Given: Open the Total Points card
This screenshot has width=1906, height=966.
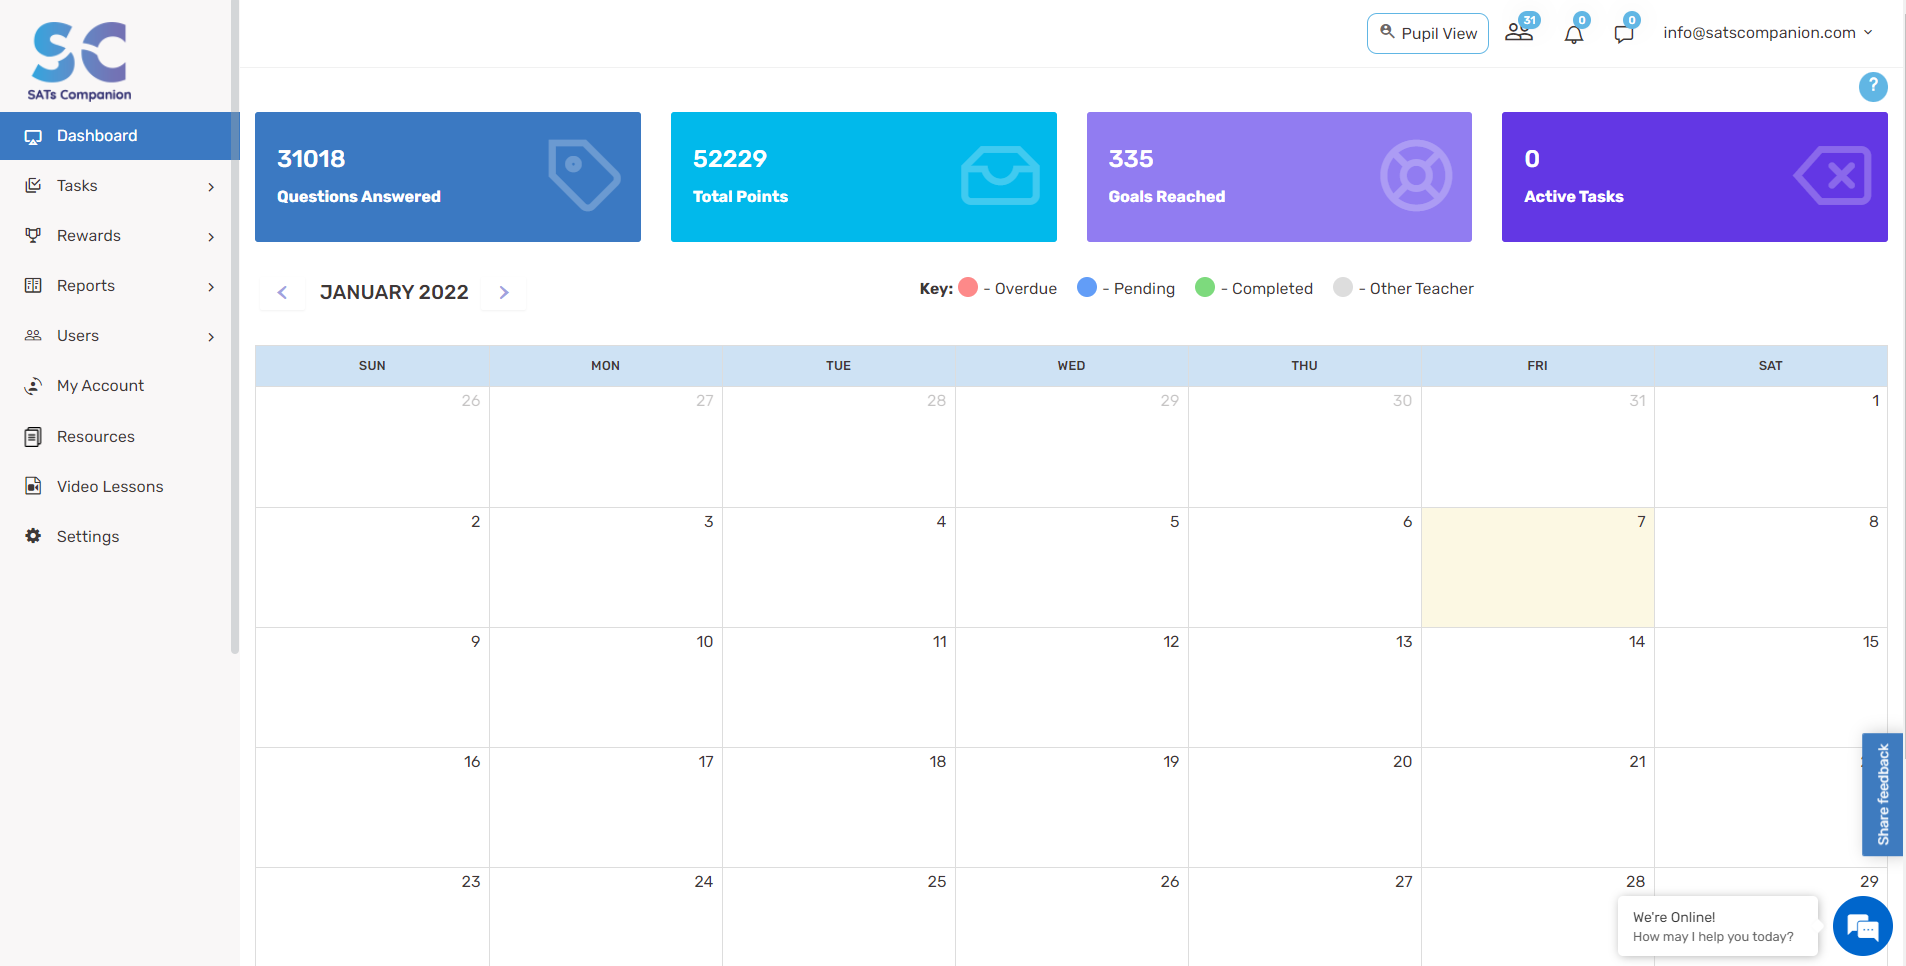Looking at the screenshot, I should tap(864, 177).
